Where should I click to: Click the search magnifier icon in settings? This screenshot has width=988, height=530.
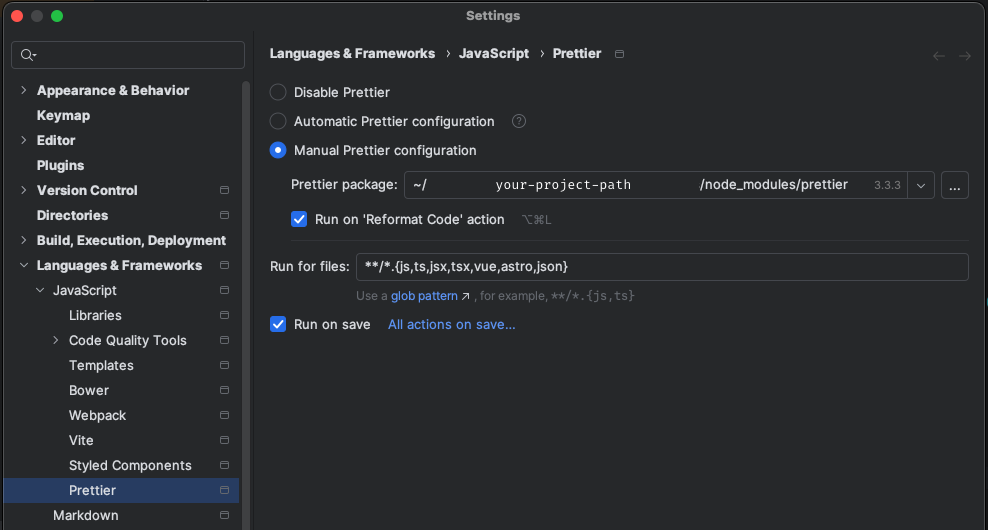[27, 55]
